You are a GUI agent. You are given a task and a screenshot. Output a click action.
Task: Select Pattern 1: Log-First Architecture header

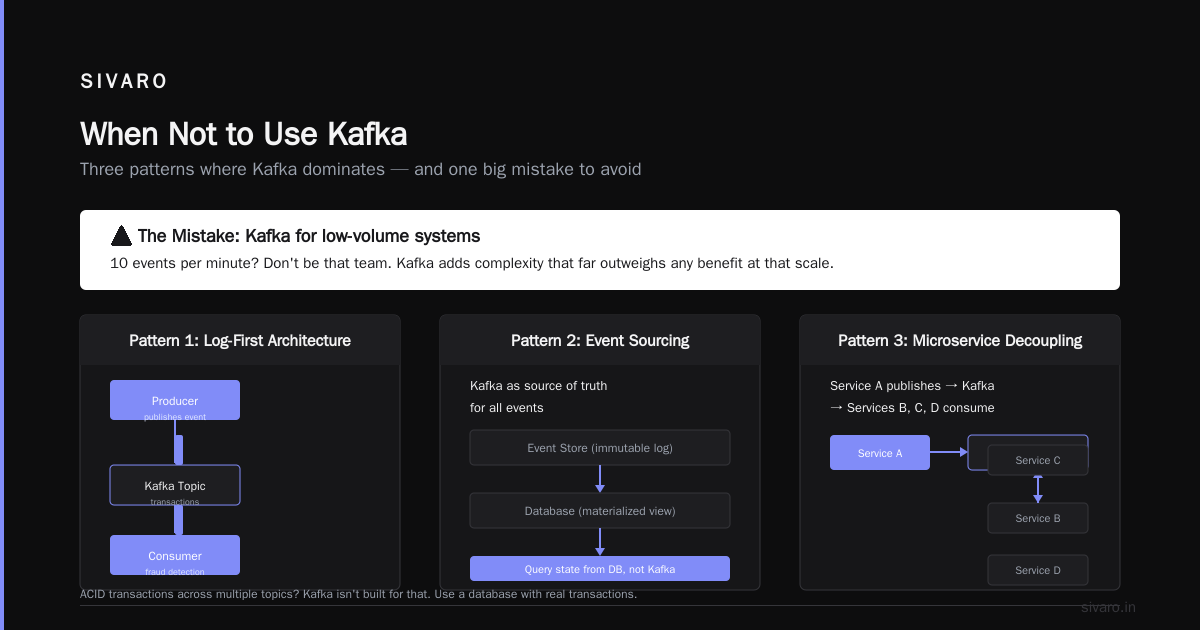(x=240, y=340)
